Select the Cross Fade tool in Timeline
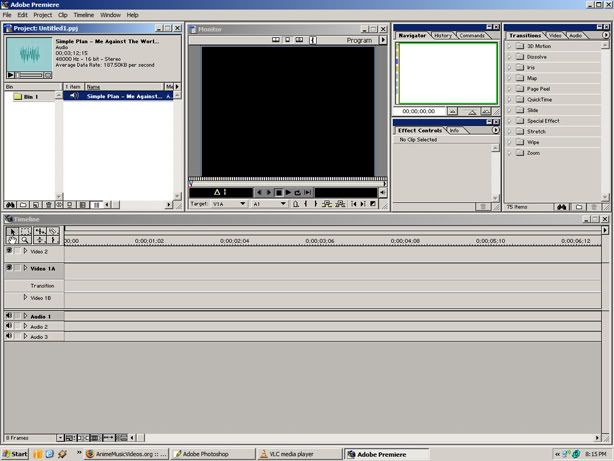This screenshot has width=614, height=461. click(40, 240)
